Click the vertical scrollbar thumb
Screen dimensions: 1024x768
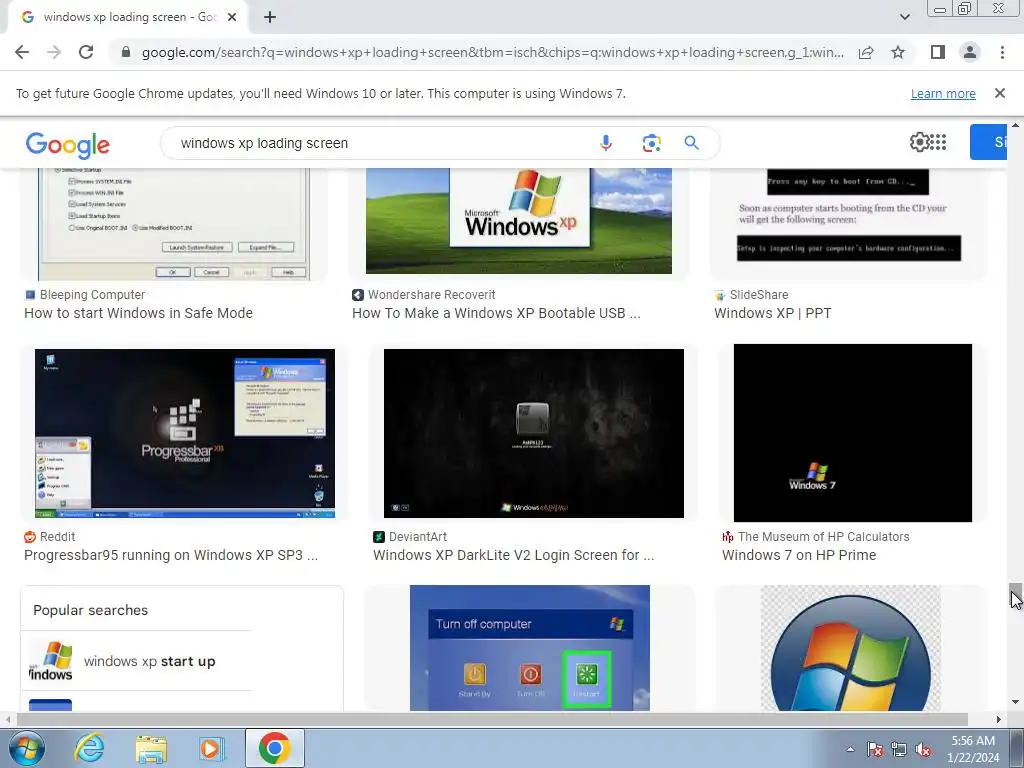(x=1015, y=594)
